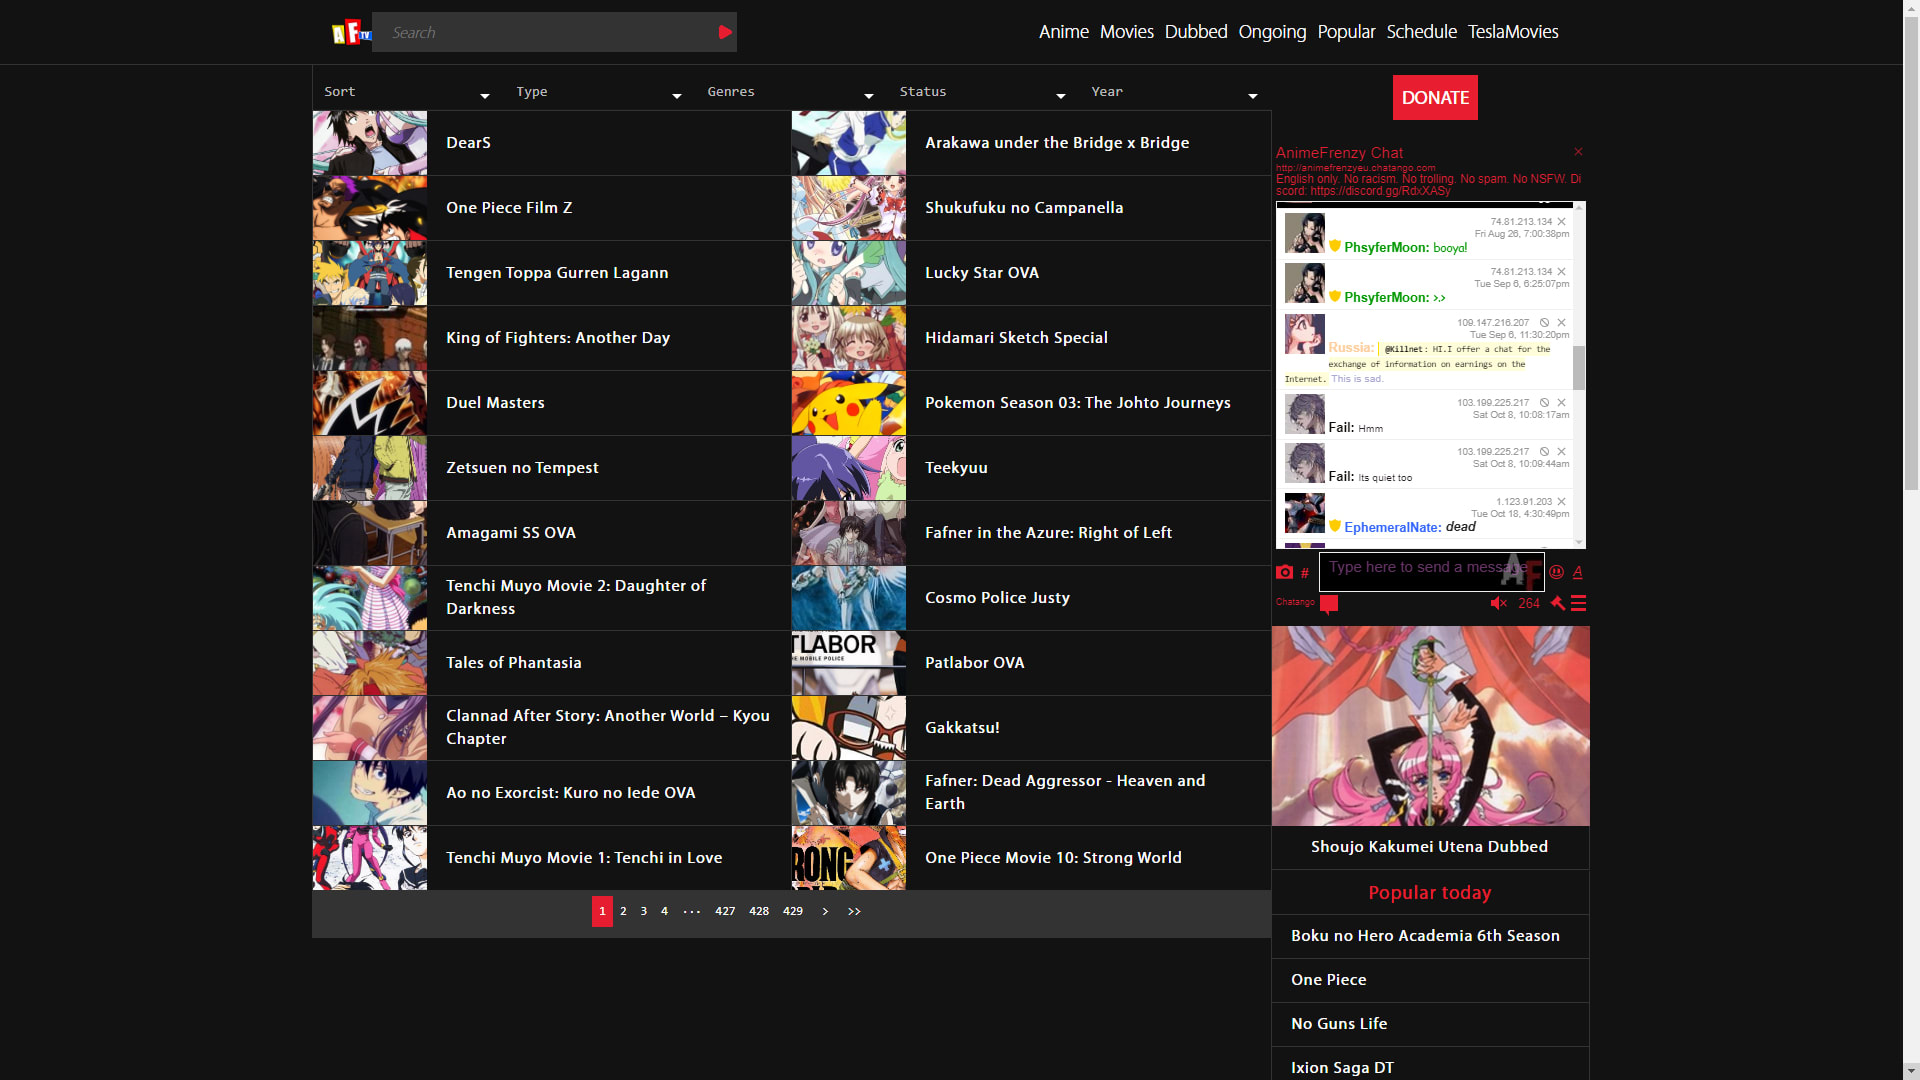Delete the Russia user's message

pos(1562,323)
